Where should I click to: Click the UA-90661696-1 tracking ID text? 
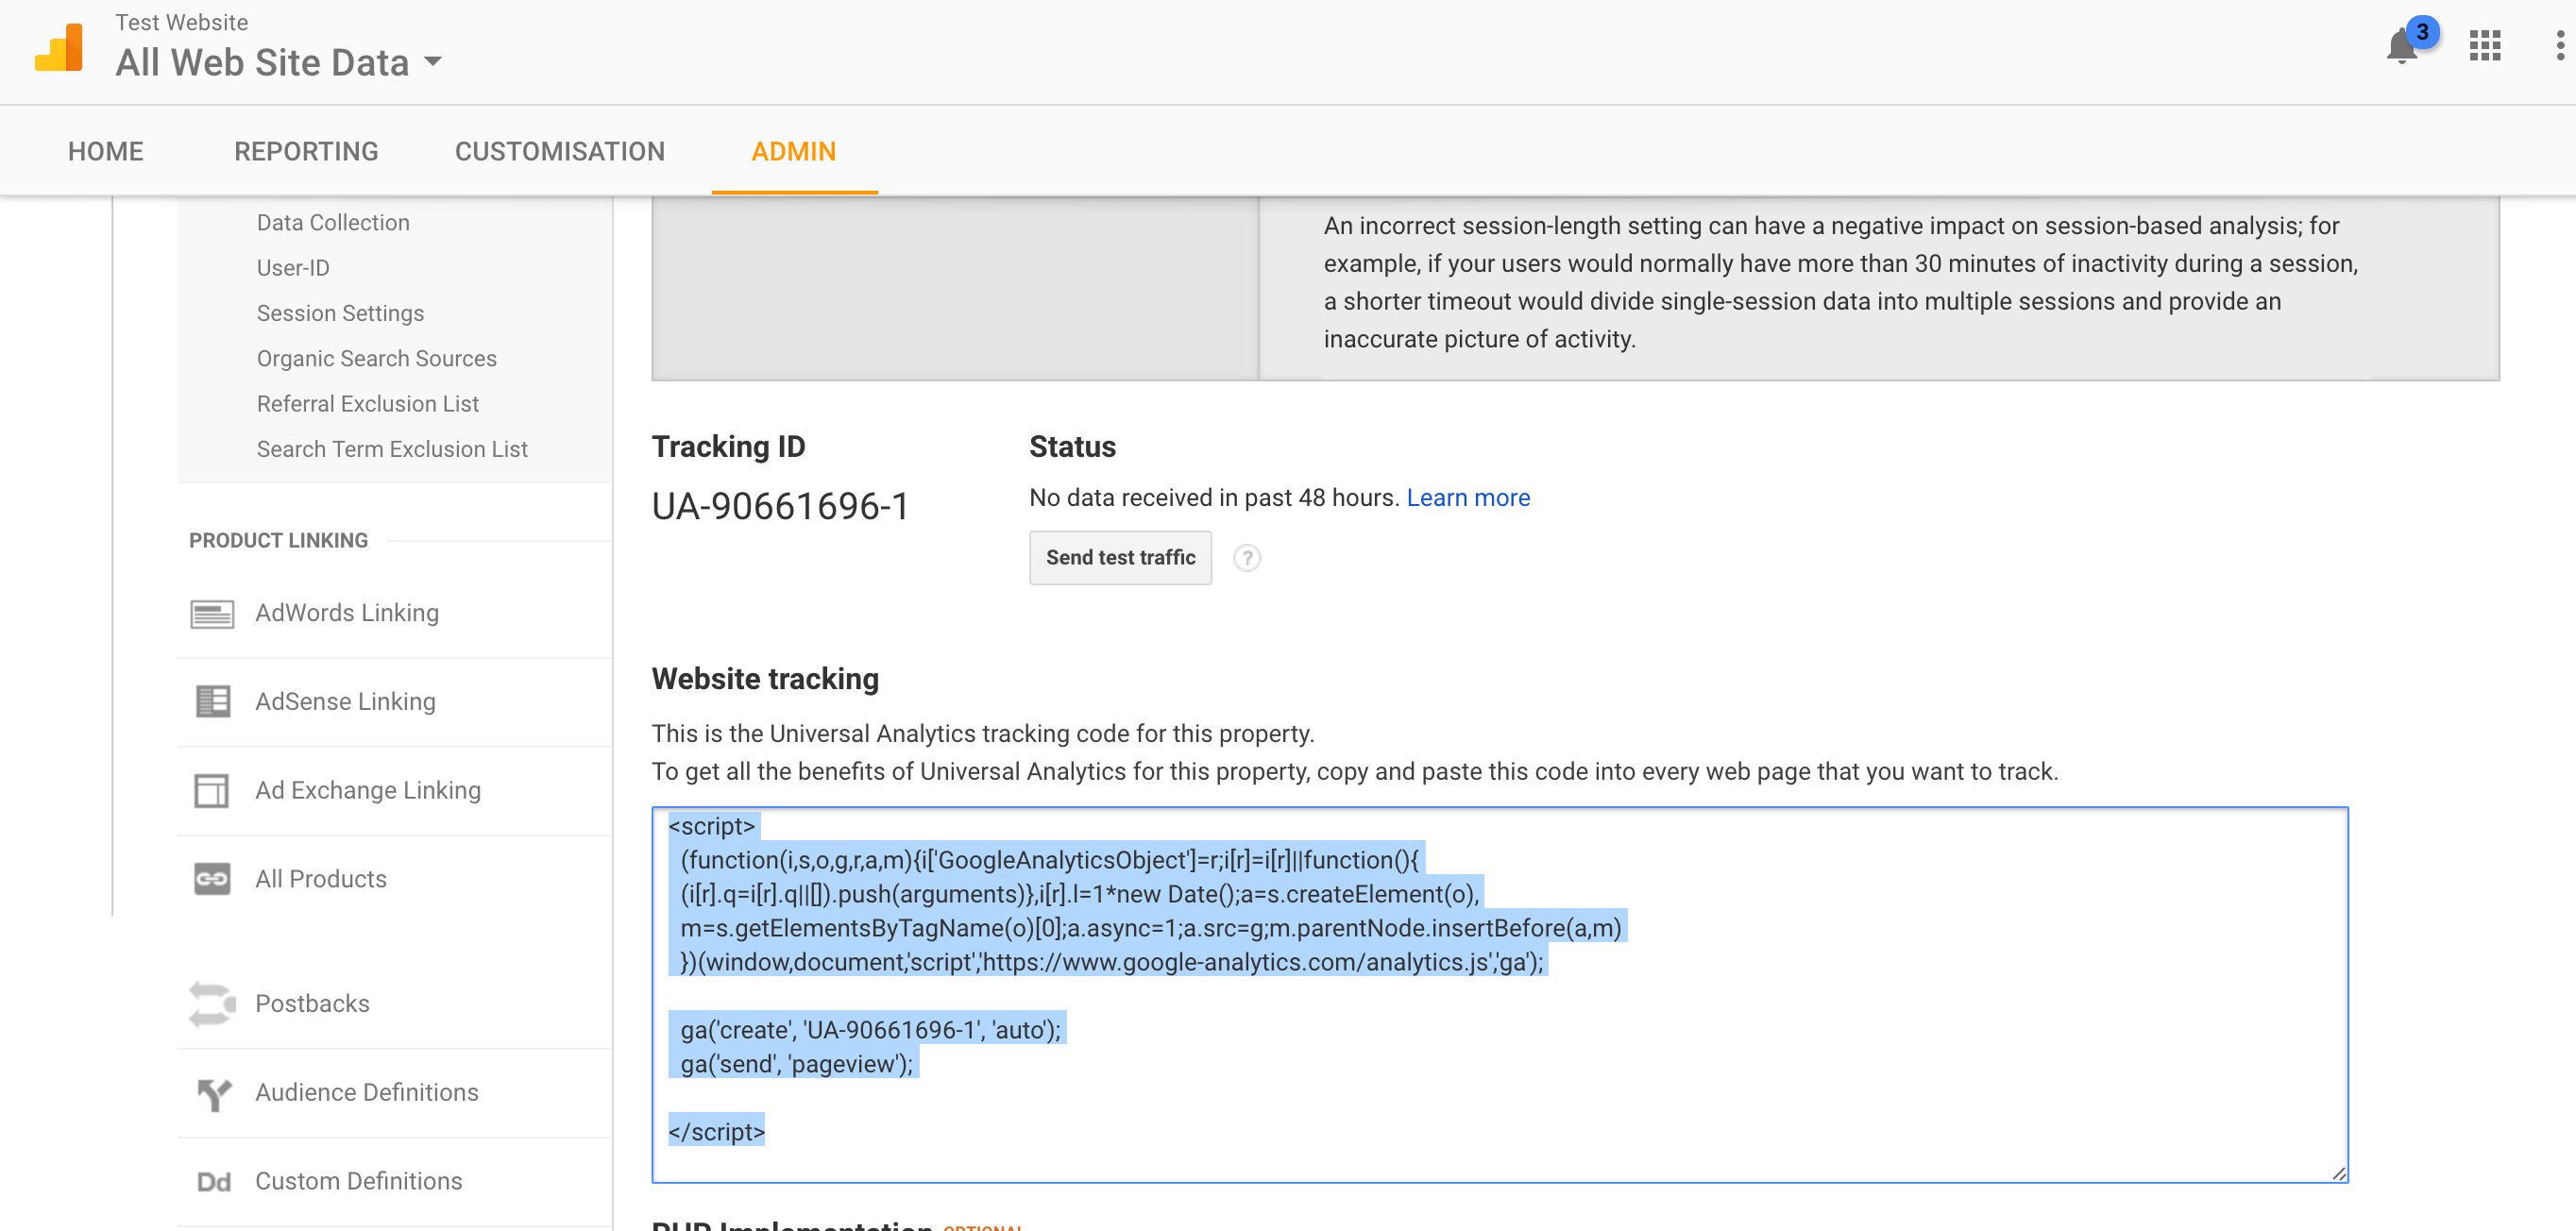coord(781,506)
